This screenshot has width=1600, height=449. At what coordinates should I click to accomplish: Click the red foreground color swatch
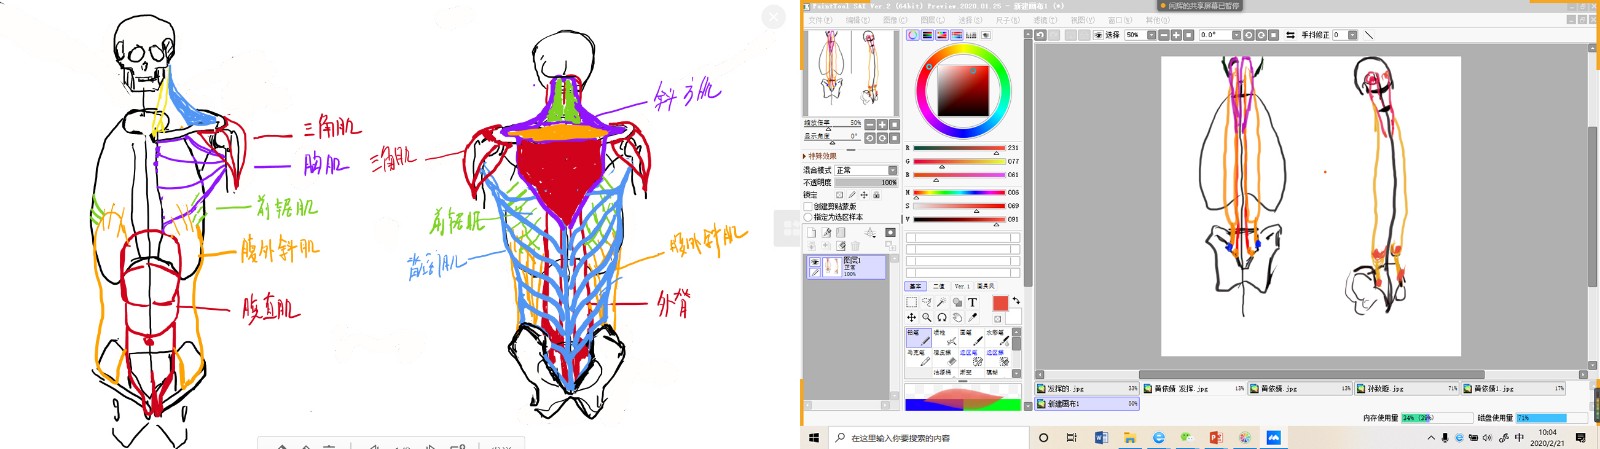pyautogui.click(x=1000, y=303)
